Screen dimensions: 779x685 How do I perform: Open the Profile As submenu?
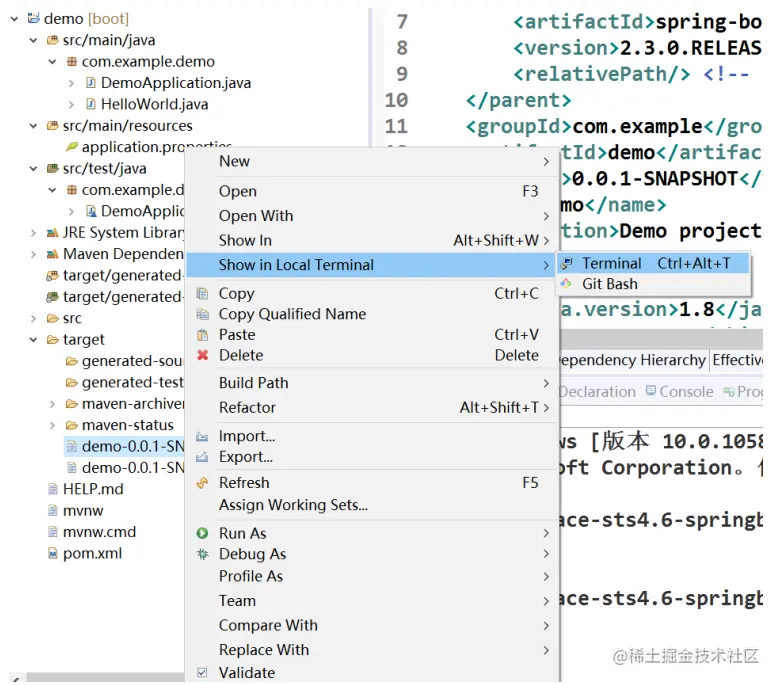pyautogui.click(x=373, y=576)
